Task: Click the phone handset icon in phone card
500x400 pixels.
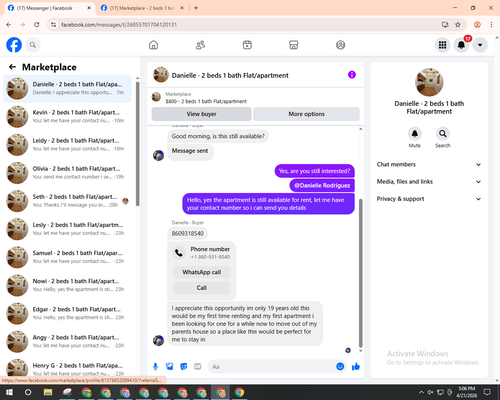Action: (x=179, y=253)
